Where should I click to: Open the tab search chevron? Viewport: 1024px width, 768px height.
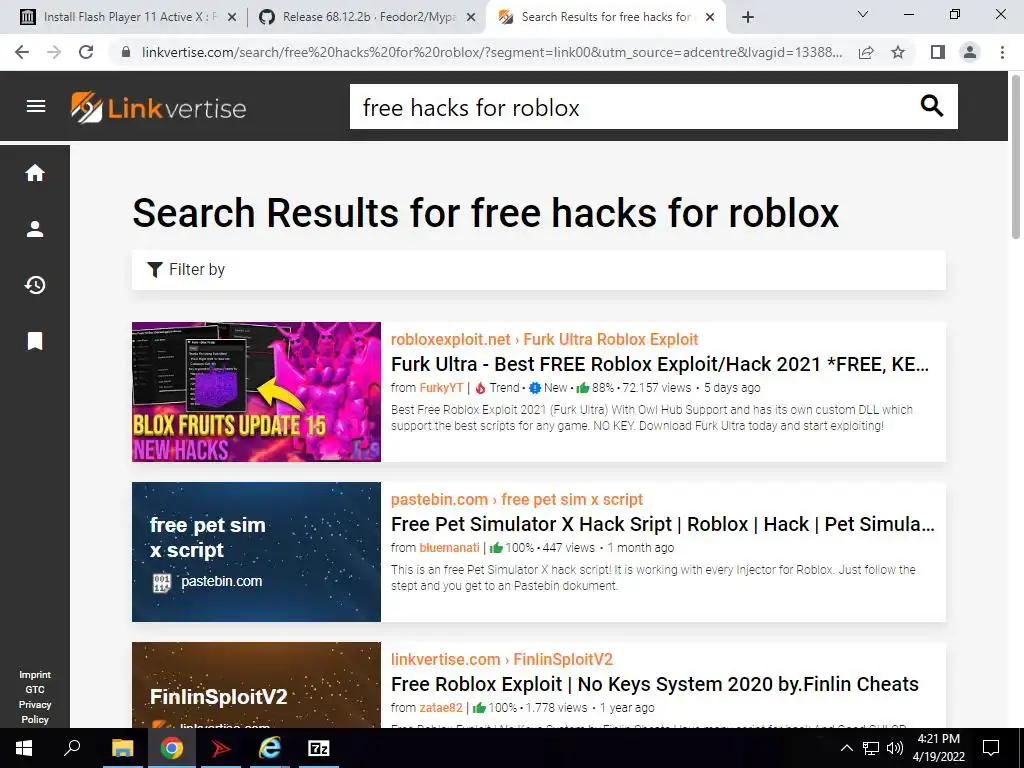(x=863, y=14)
